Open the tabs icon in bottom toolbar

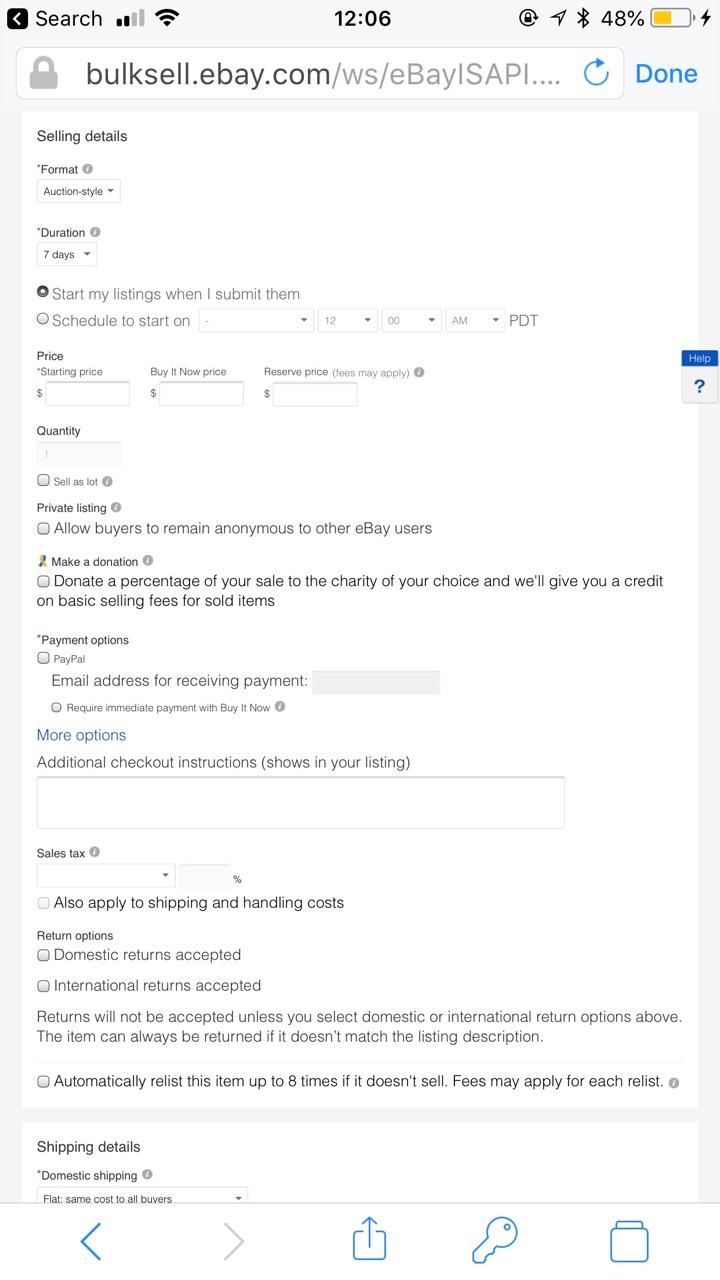[629, 1241]
